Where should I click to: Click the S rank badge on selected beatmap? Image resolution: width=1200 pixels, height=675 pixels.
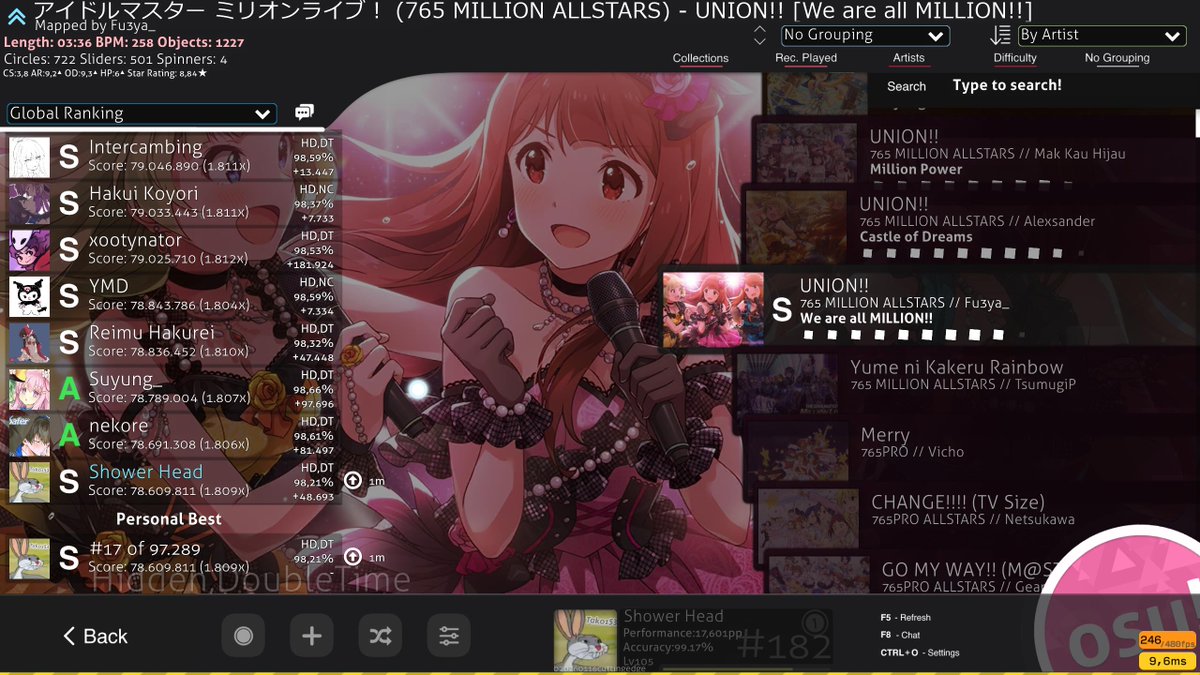point(782,309)
